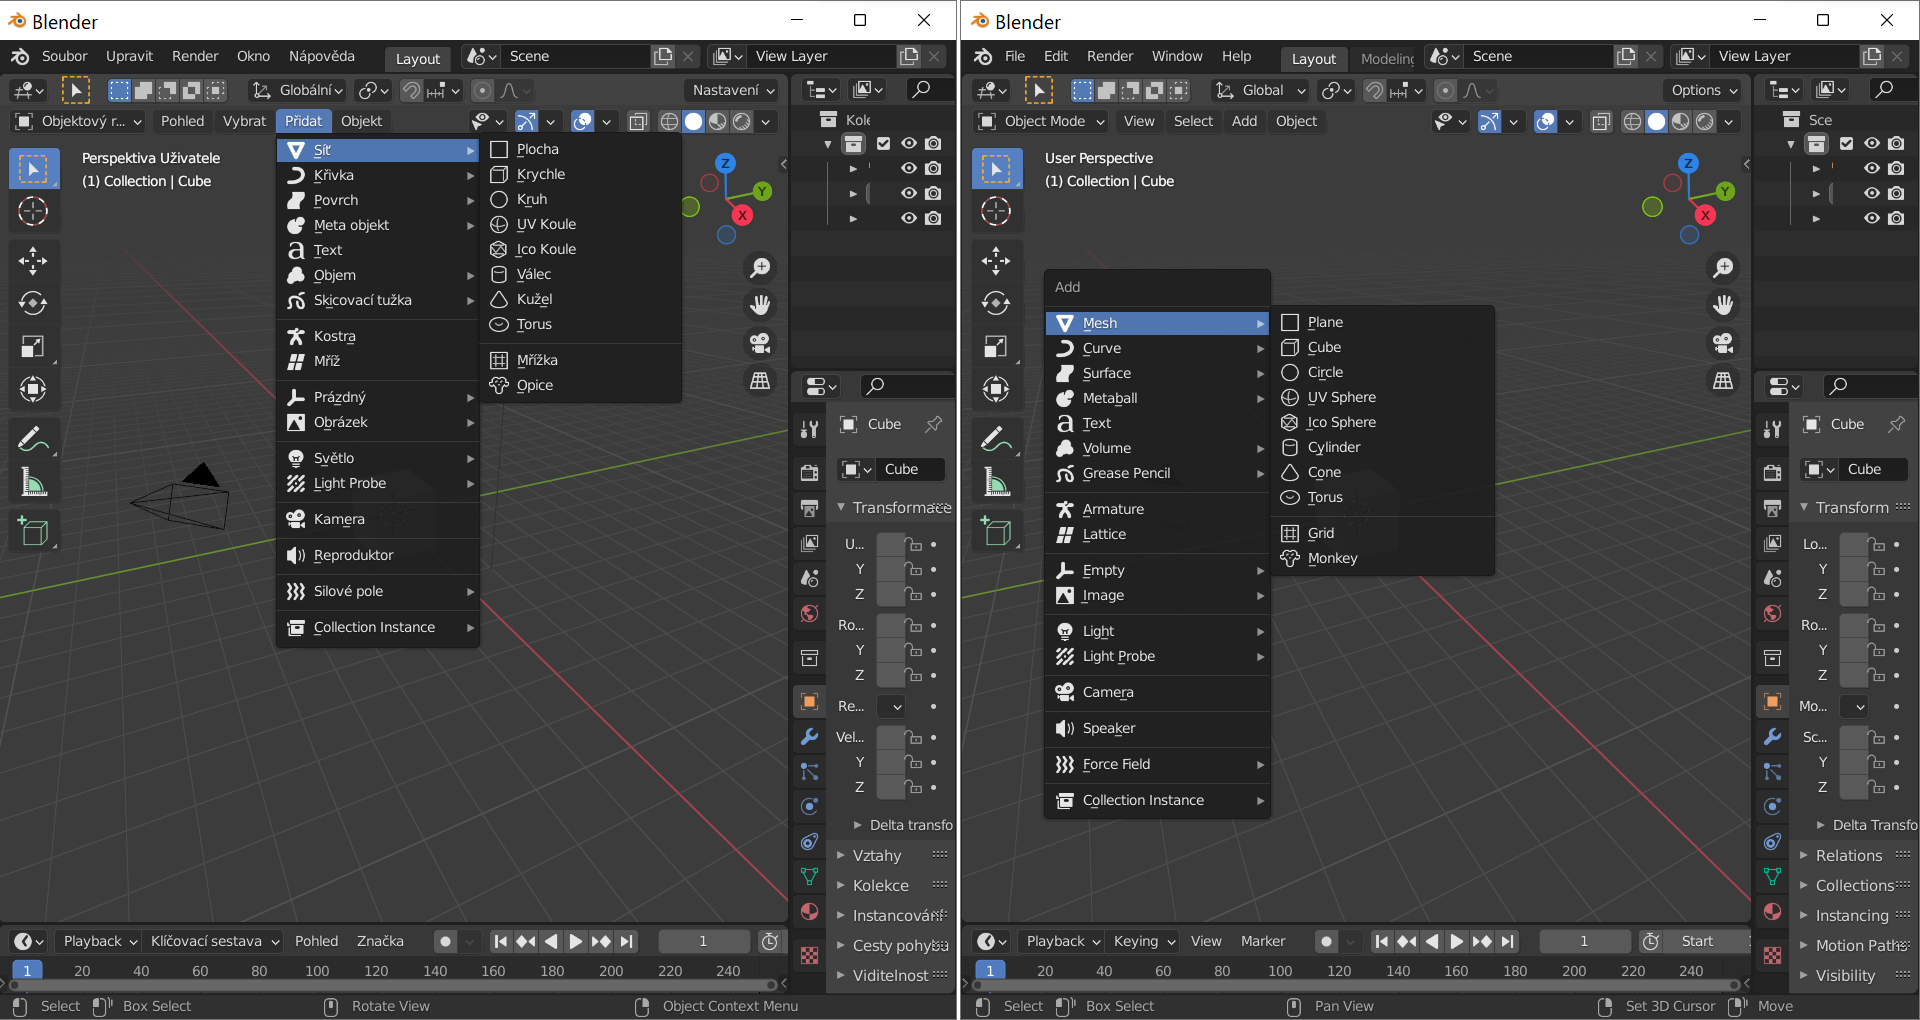
Task: Open the Light Probe submenu in right Add menu
Action: (1157, 656)
